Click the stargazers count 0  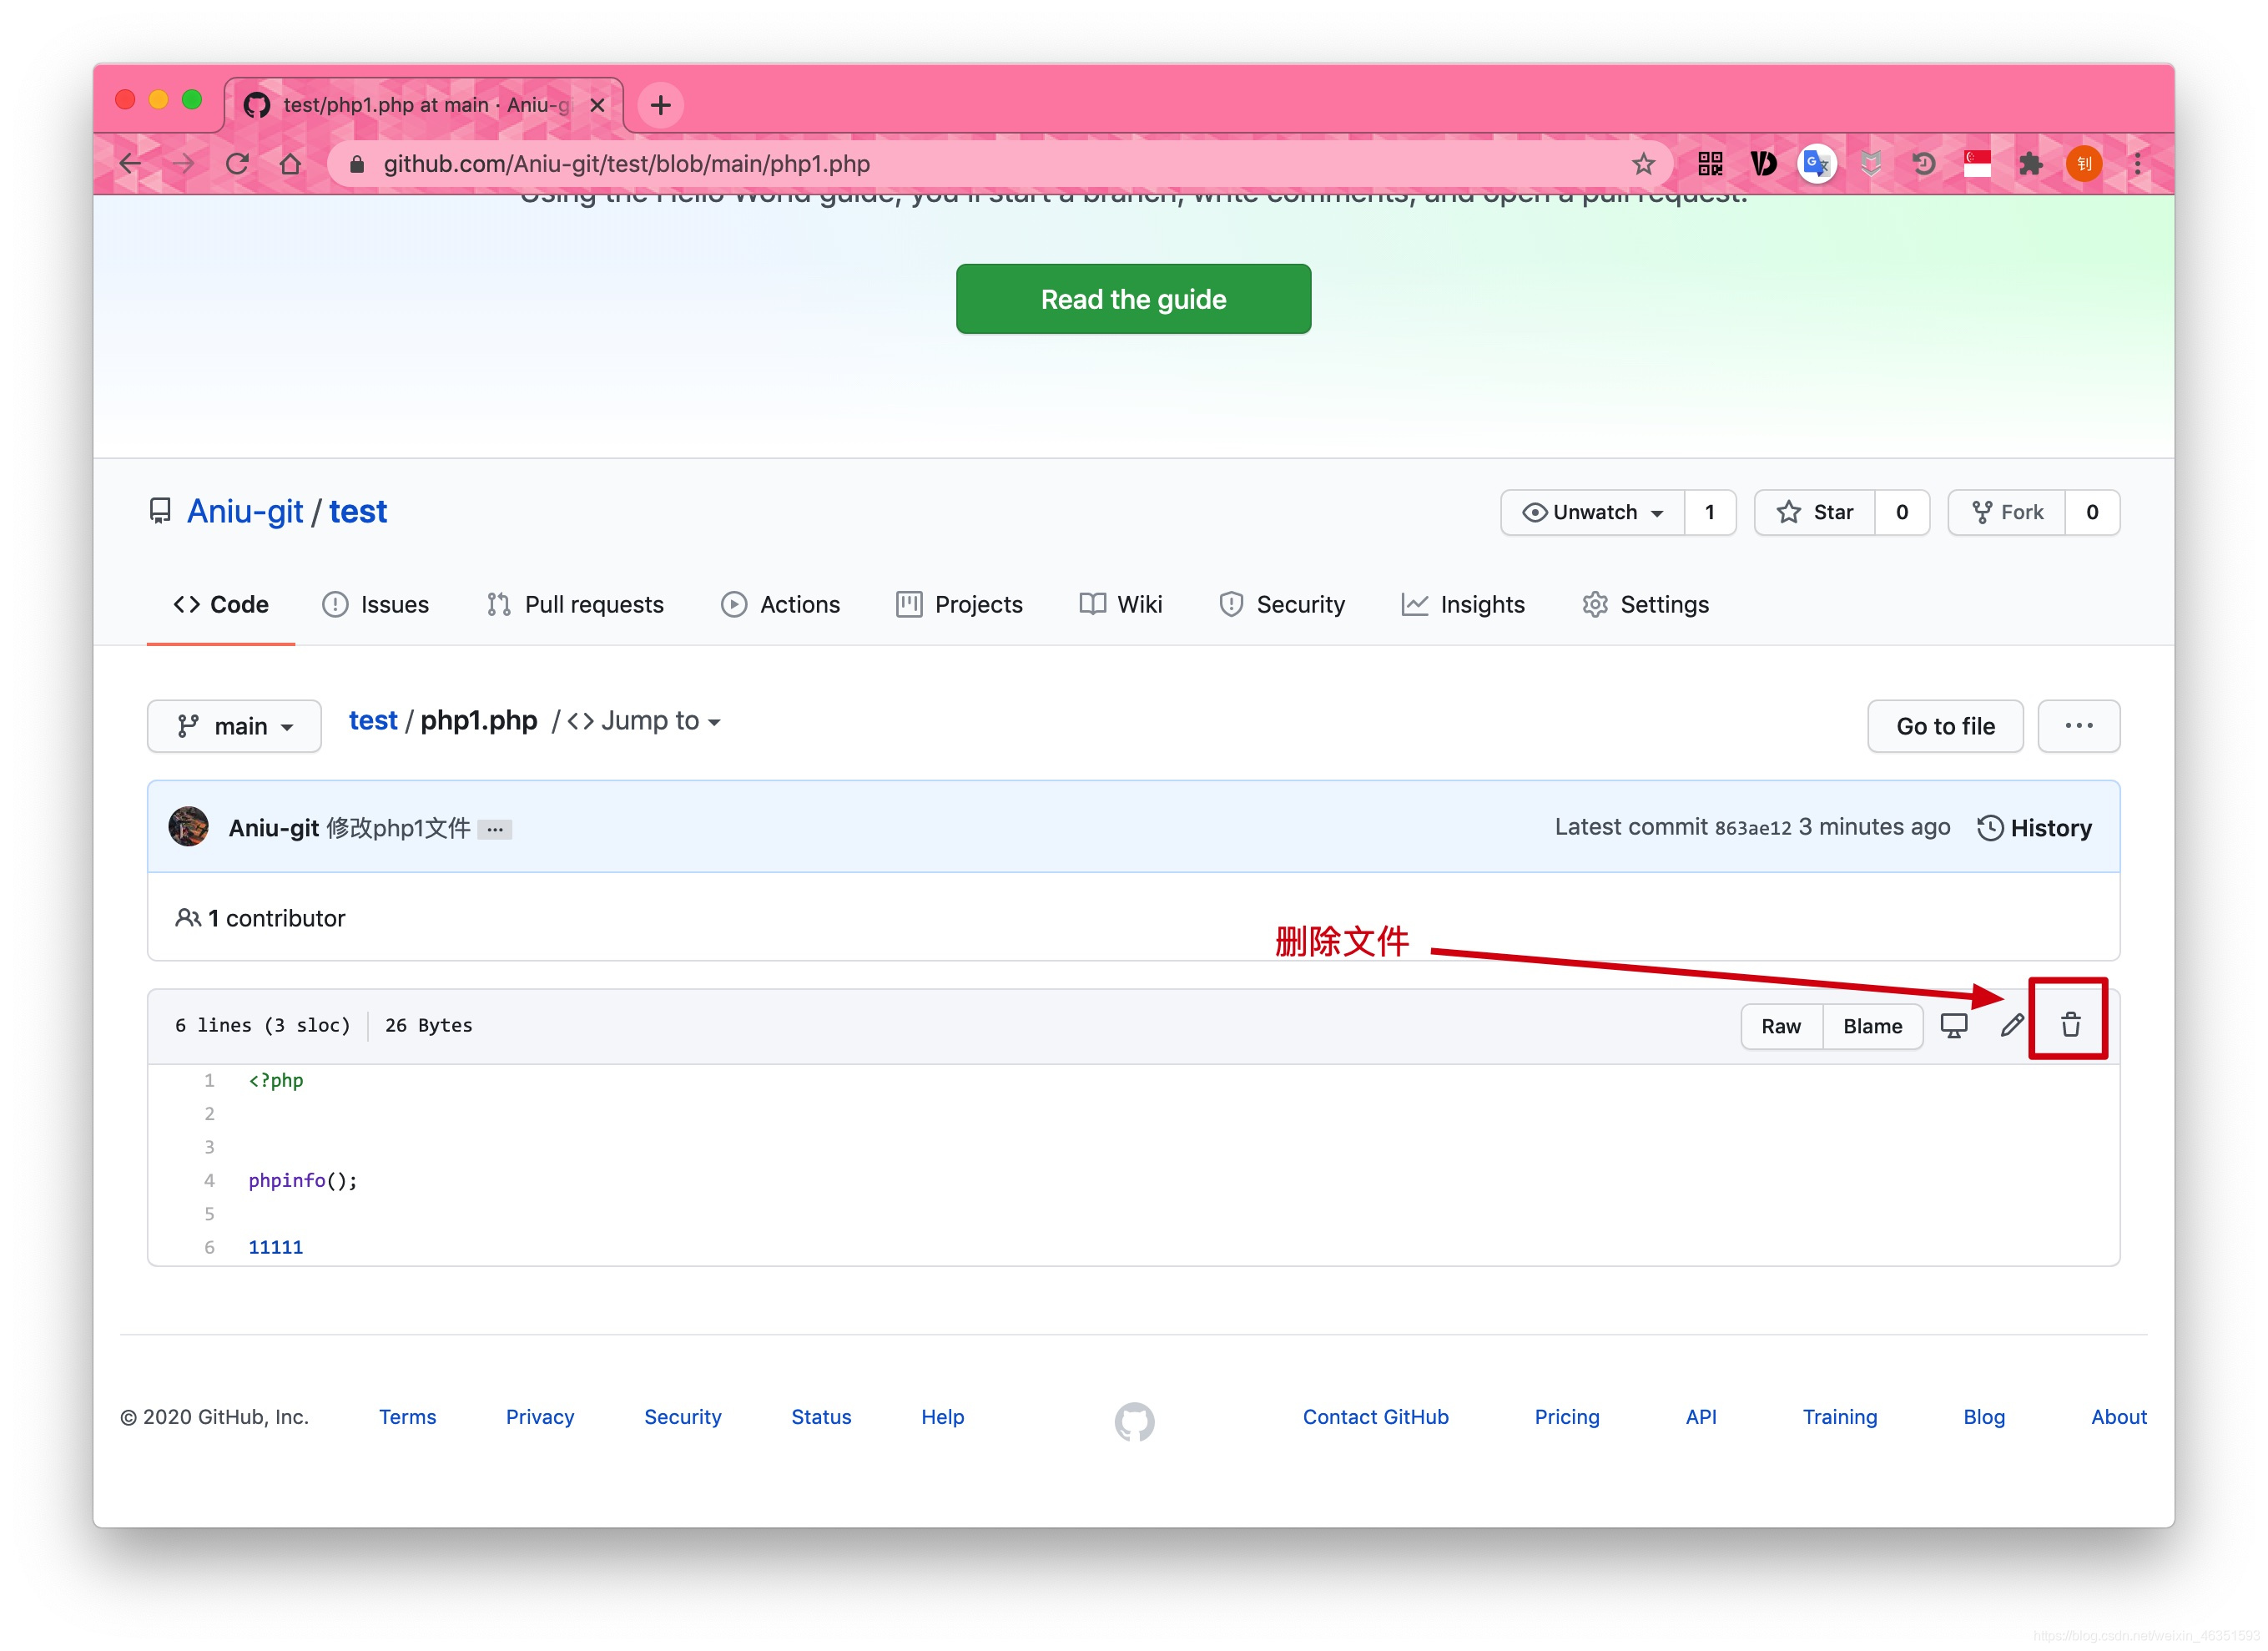pos(1902,512)
